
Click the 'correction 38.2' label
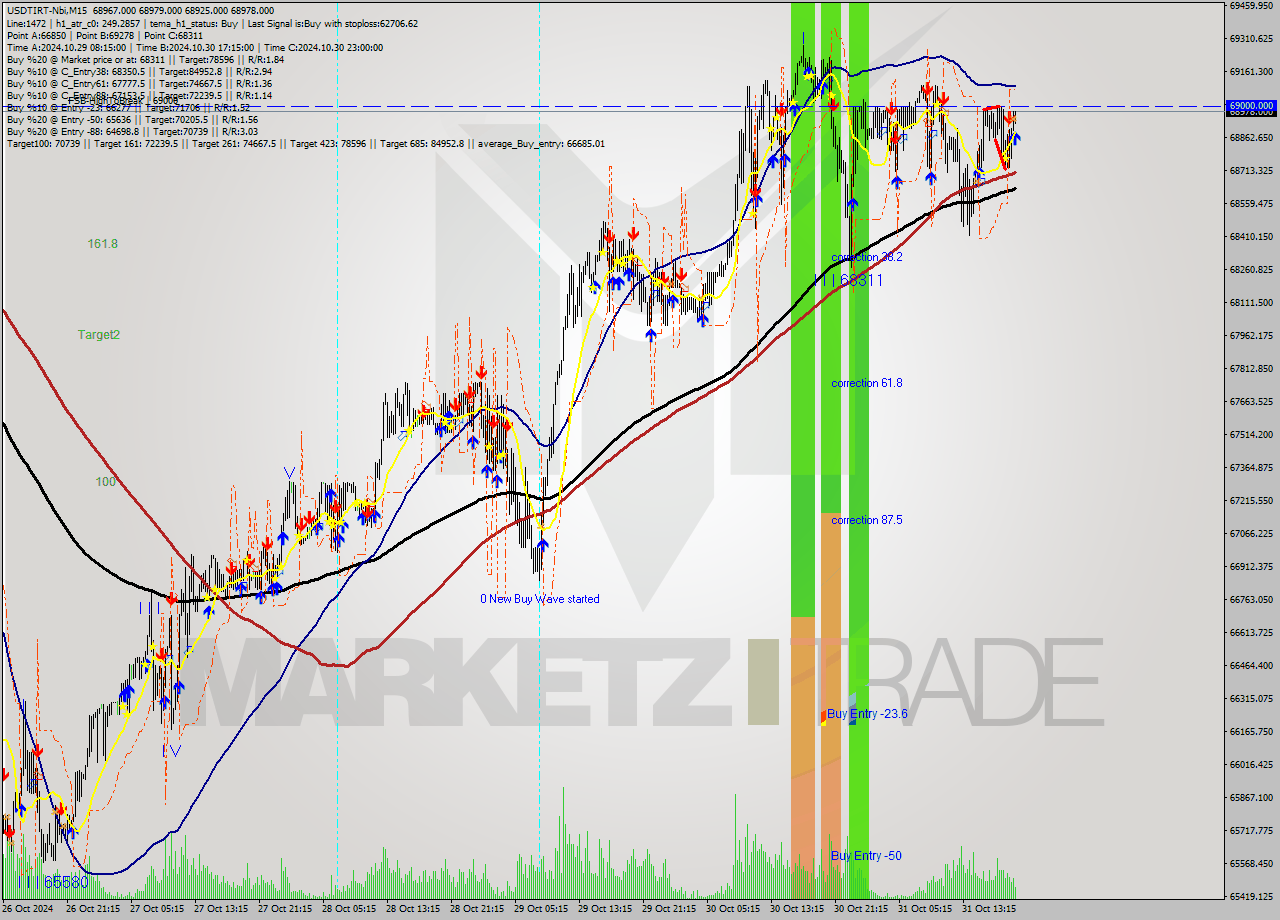tap(867, 257)
